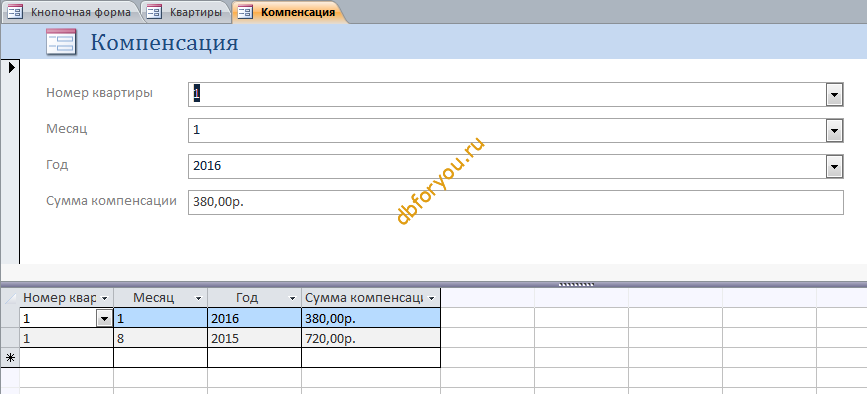Viewport: 867px width, 394px height.
Task: Click datasheet cell 720,00р.
Action: click(371, 338)
